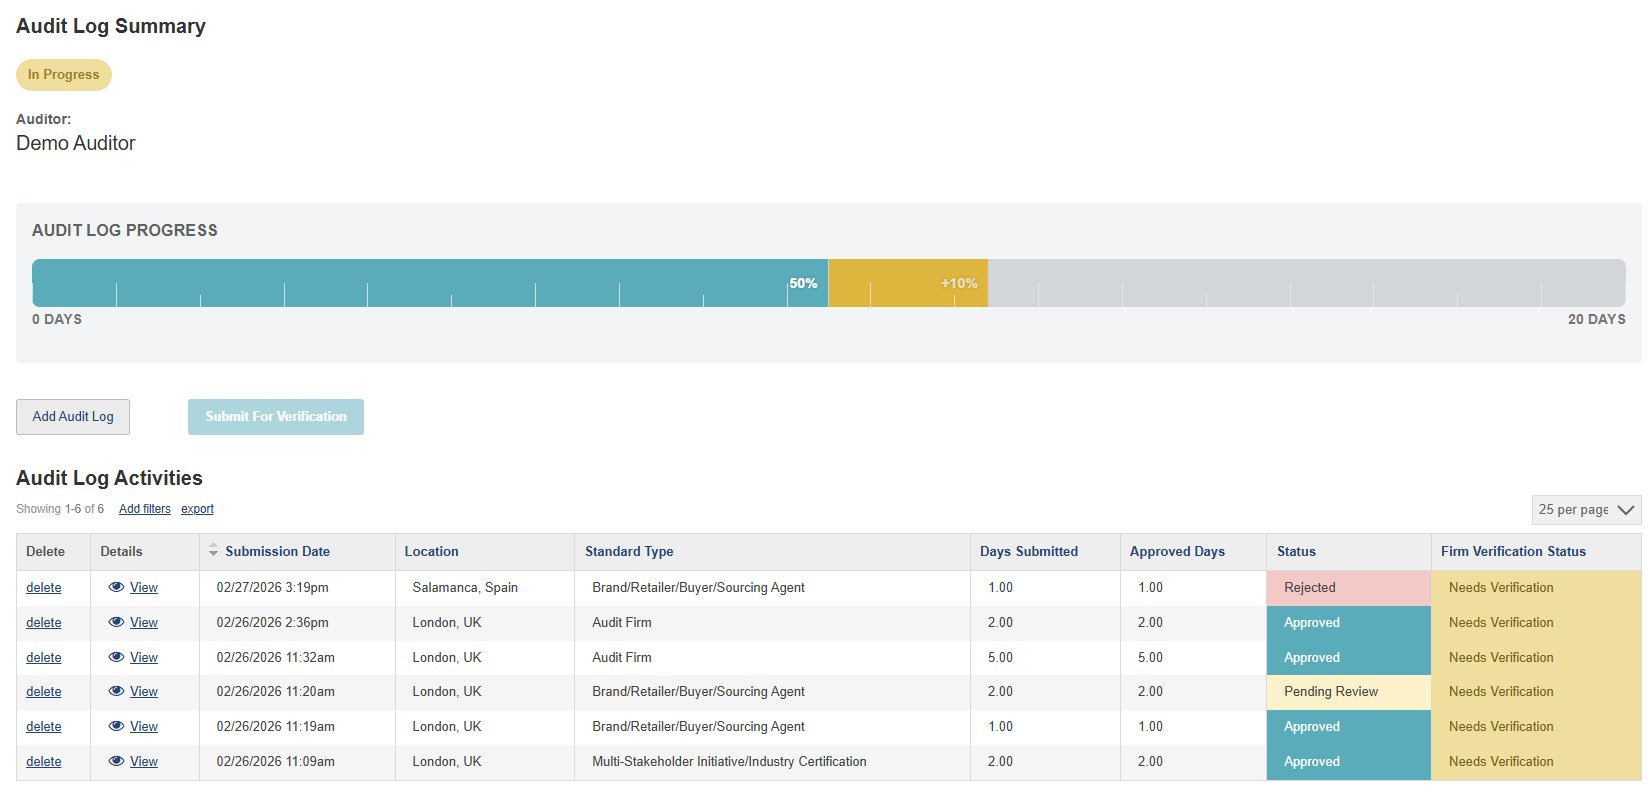Click the 0 DAYS label under the progress bar
Screen dimensions: 1652x794
[57, 319]
